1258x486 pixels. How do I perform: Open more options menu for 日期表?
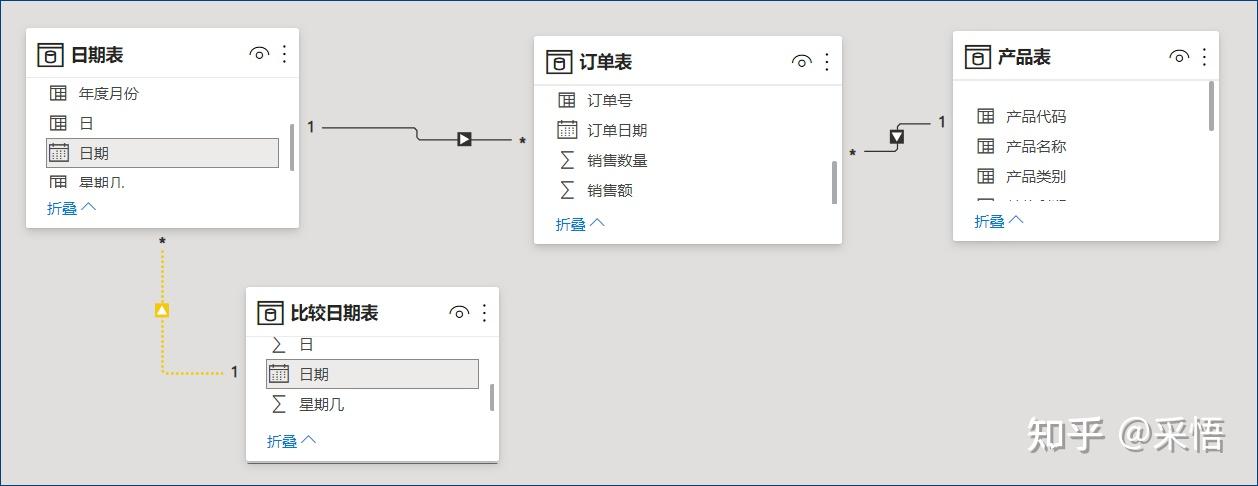pyautogui.click(x=285, y=54)
